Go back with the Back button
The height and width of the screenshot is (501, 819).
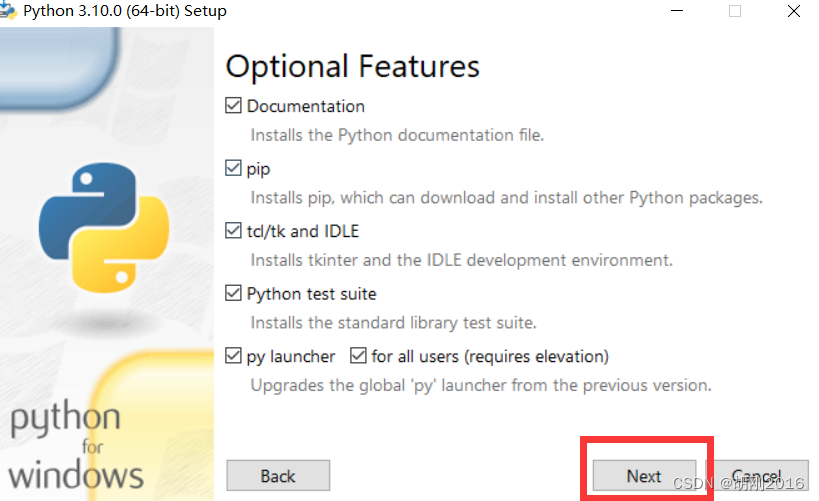click(x=278, y=475)
